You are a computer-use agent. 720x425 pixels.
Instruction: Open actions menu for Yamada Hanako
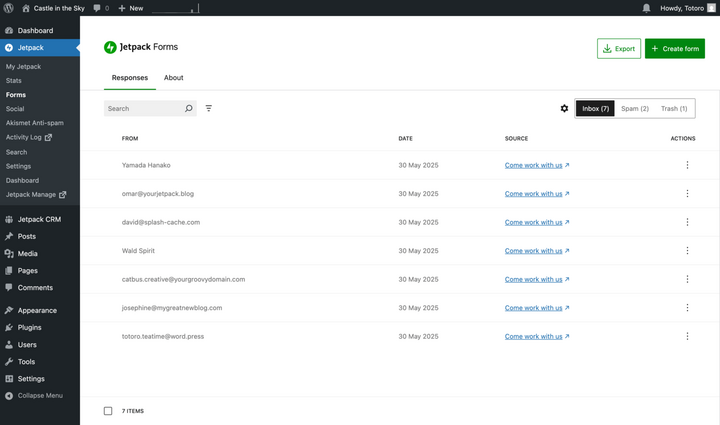[x=687, y=165]
